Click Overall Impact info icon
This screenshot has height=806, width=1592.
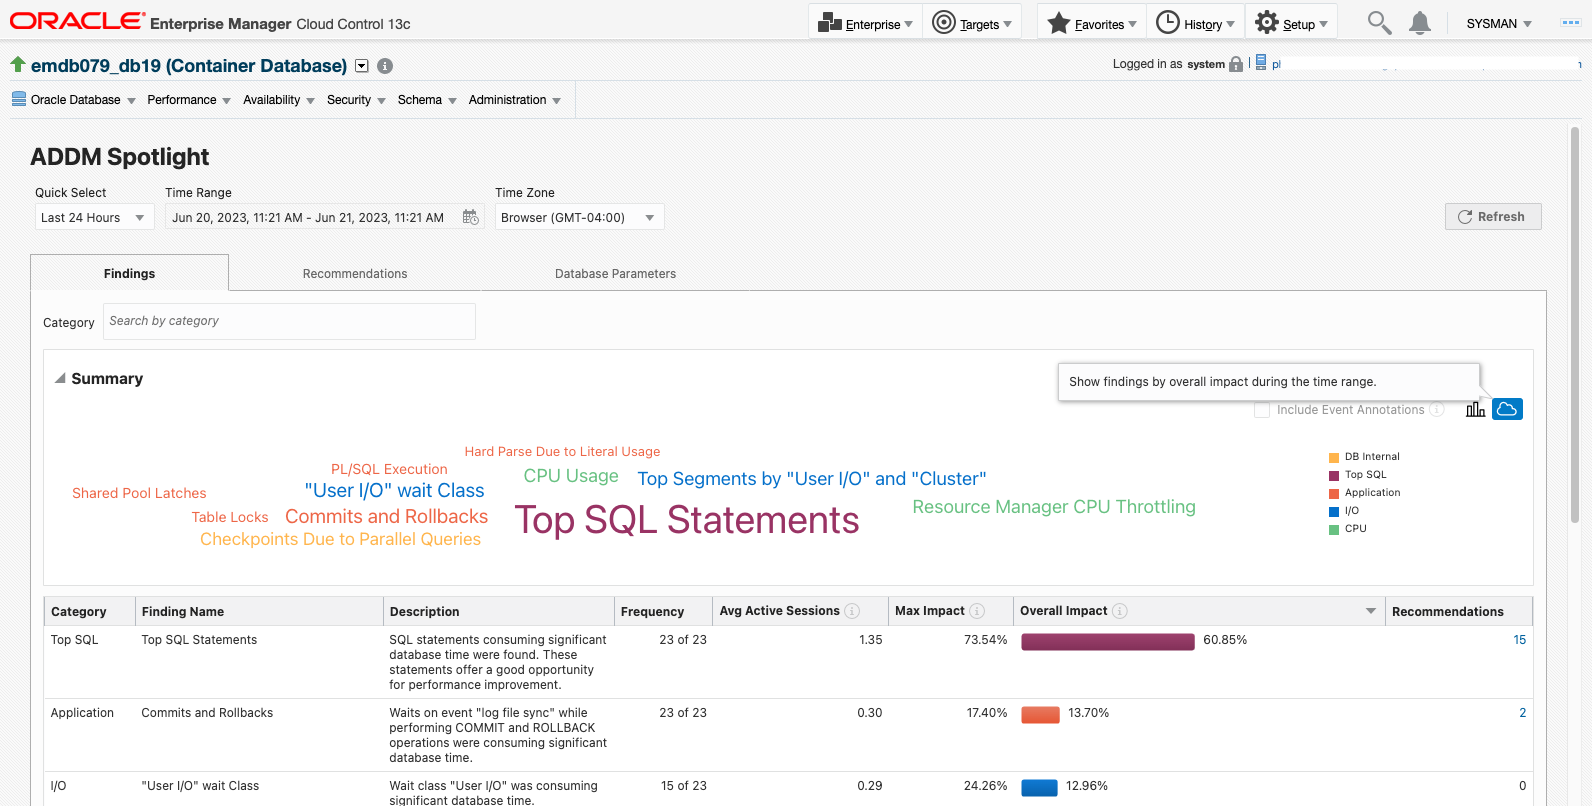click(1120, 611)
